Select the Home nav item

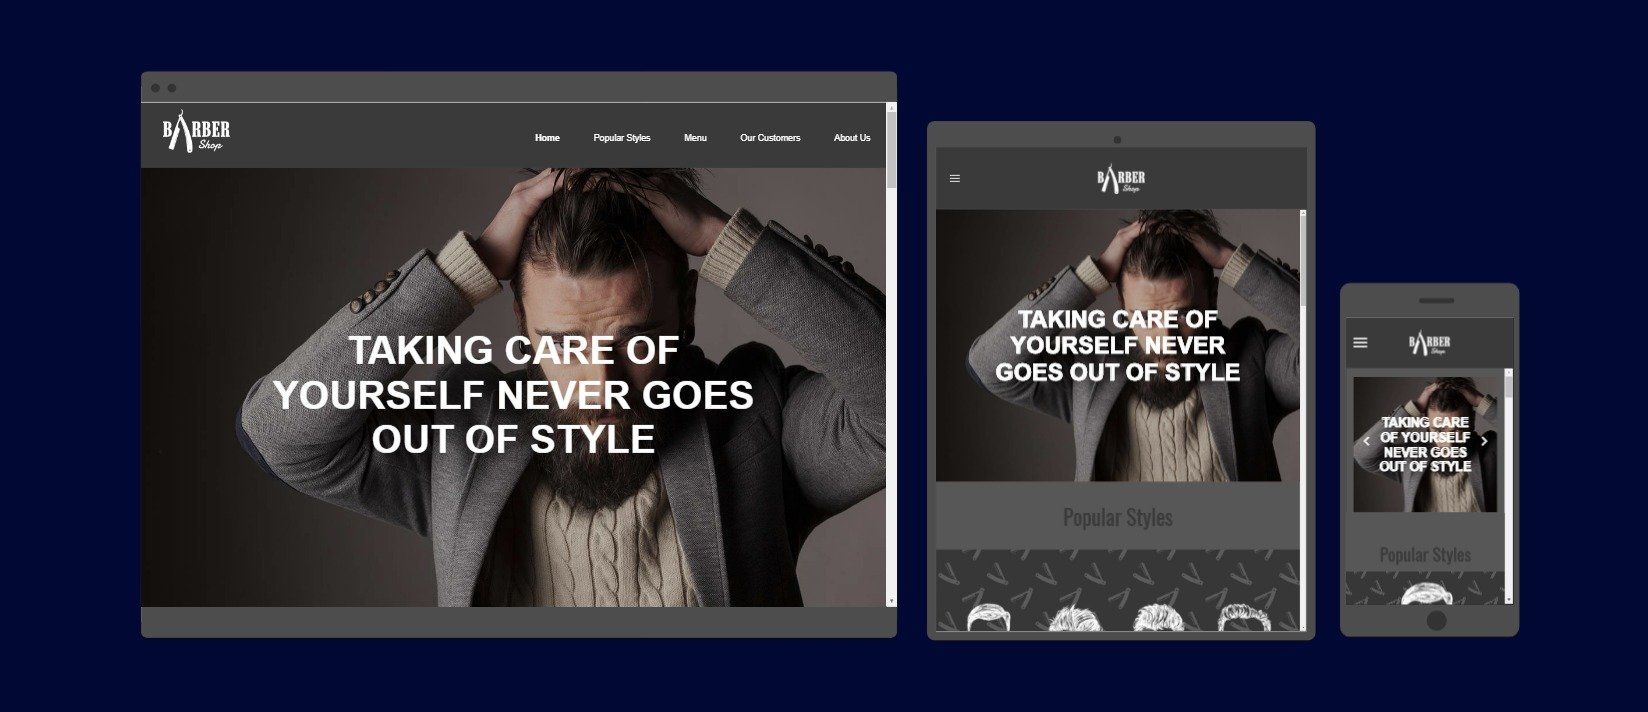[547, 138]
